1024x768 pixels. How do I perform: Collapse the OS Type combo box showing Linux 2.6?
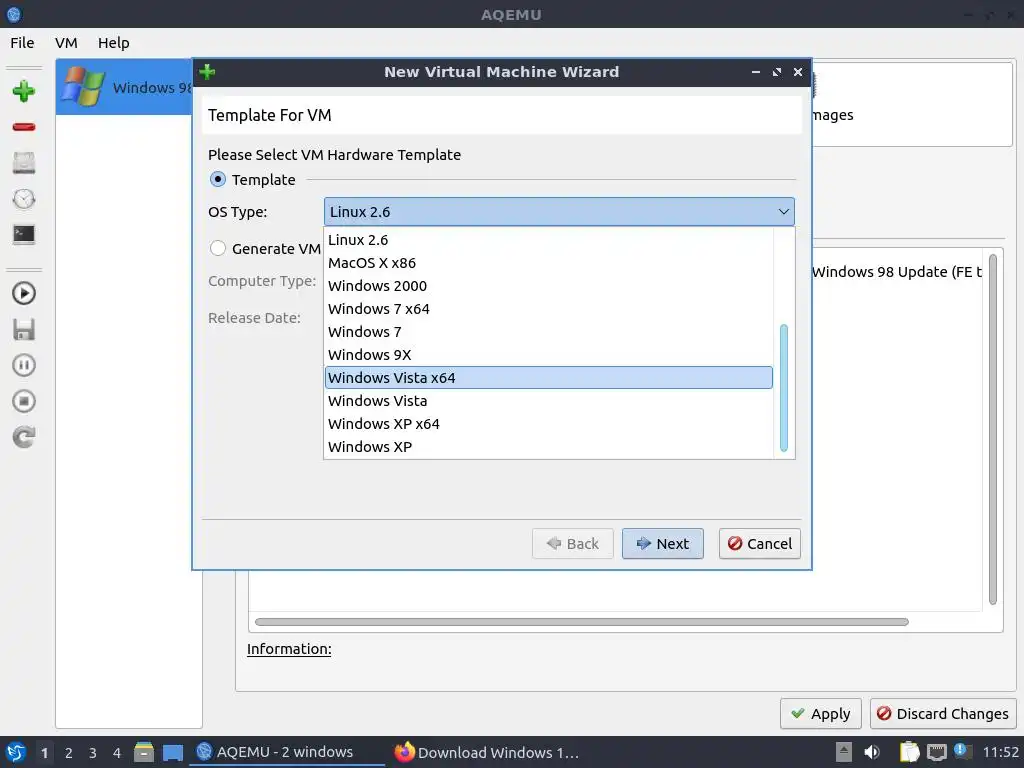pyautogui.click(x=559, y=212)
